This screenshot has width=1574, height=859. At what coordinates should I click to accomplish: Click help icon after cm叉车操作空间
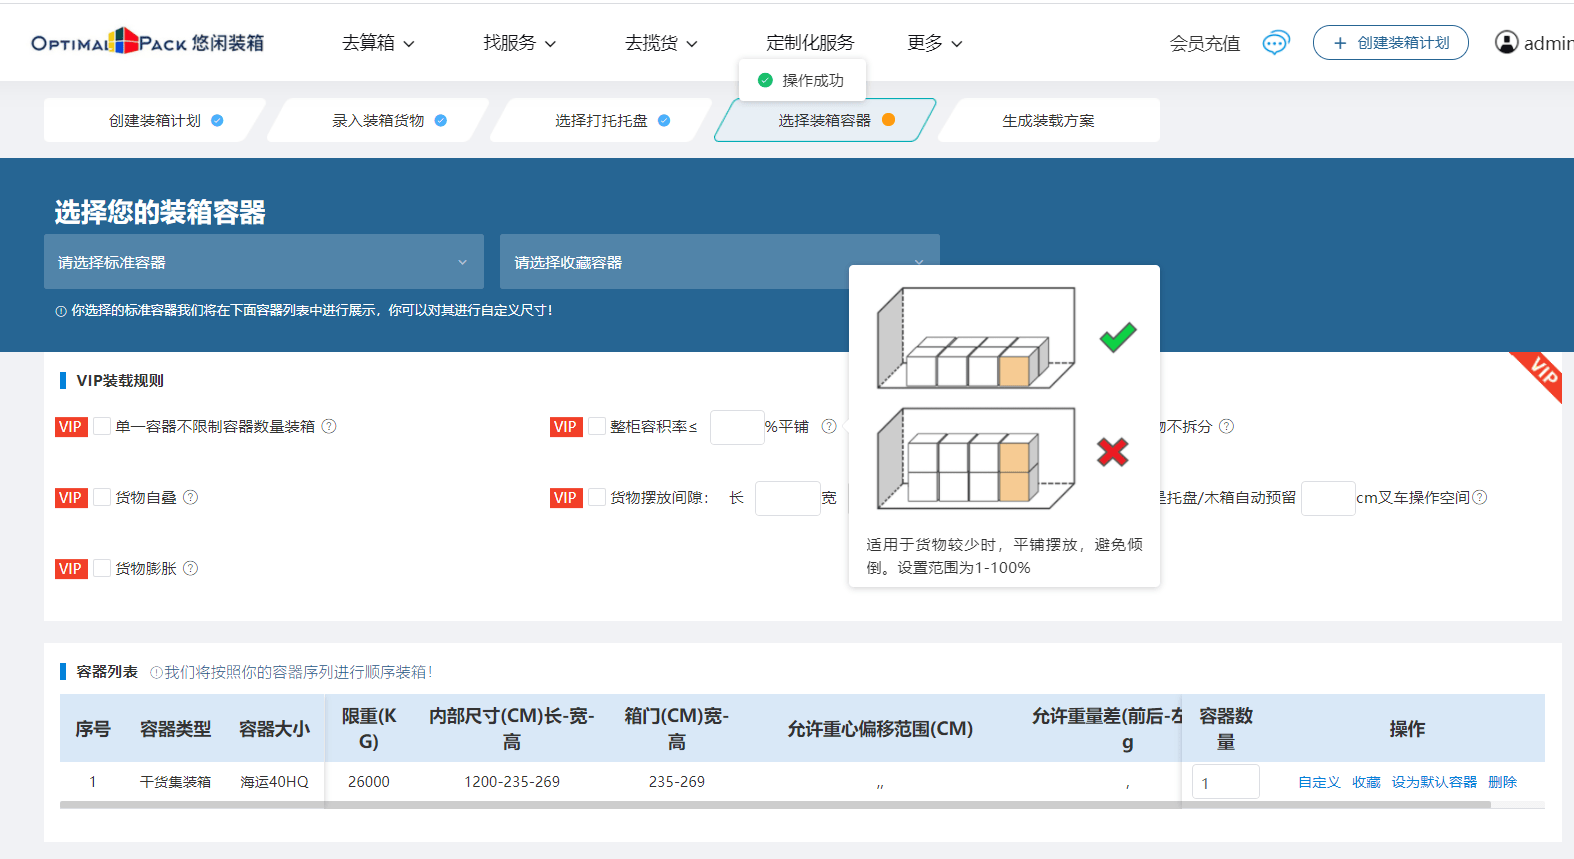point(1480,497)
